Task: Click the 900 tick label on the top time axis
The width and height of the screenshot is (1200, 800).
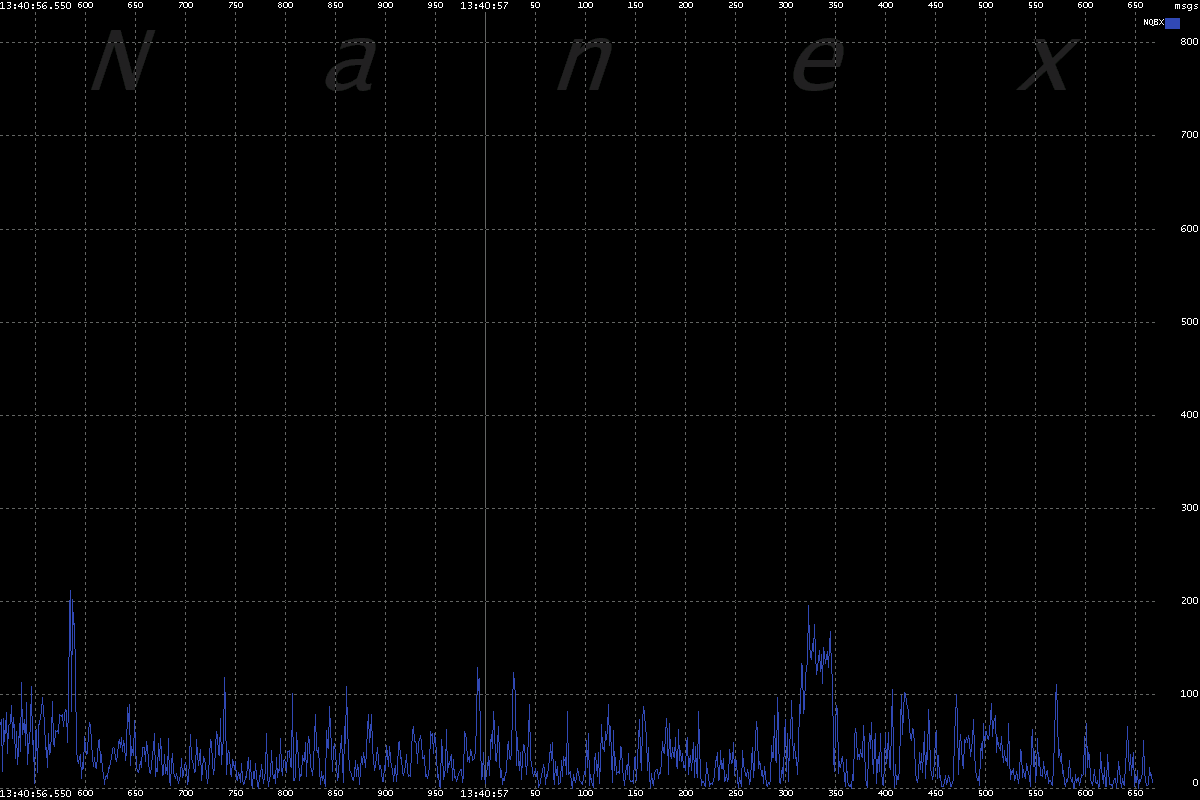Action: 385,6
